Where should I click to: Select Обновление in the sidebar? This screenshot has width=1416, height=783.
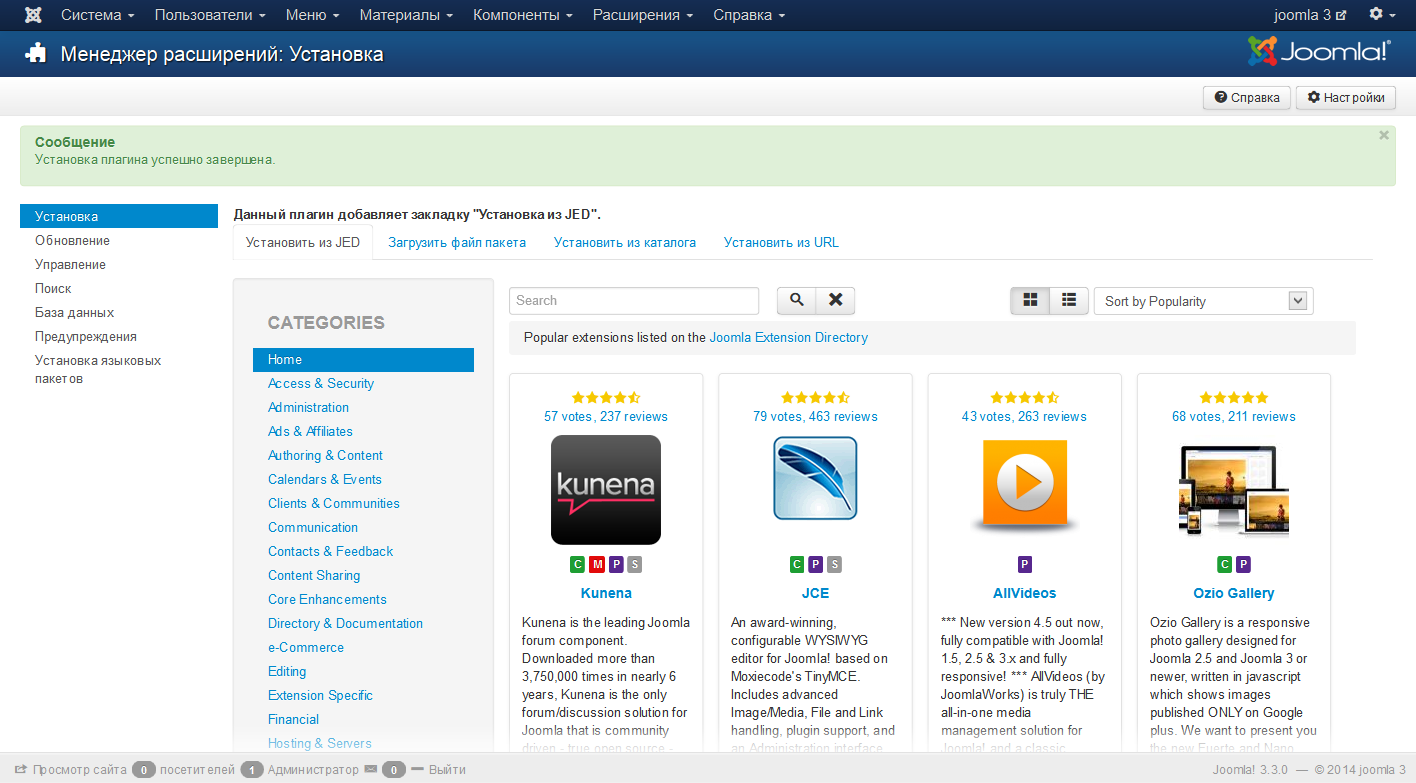[x=72, y=241]
